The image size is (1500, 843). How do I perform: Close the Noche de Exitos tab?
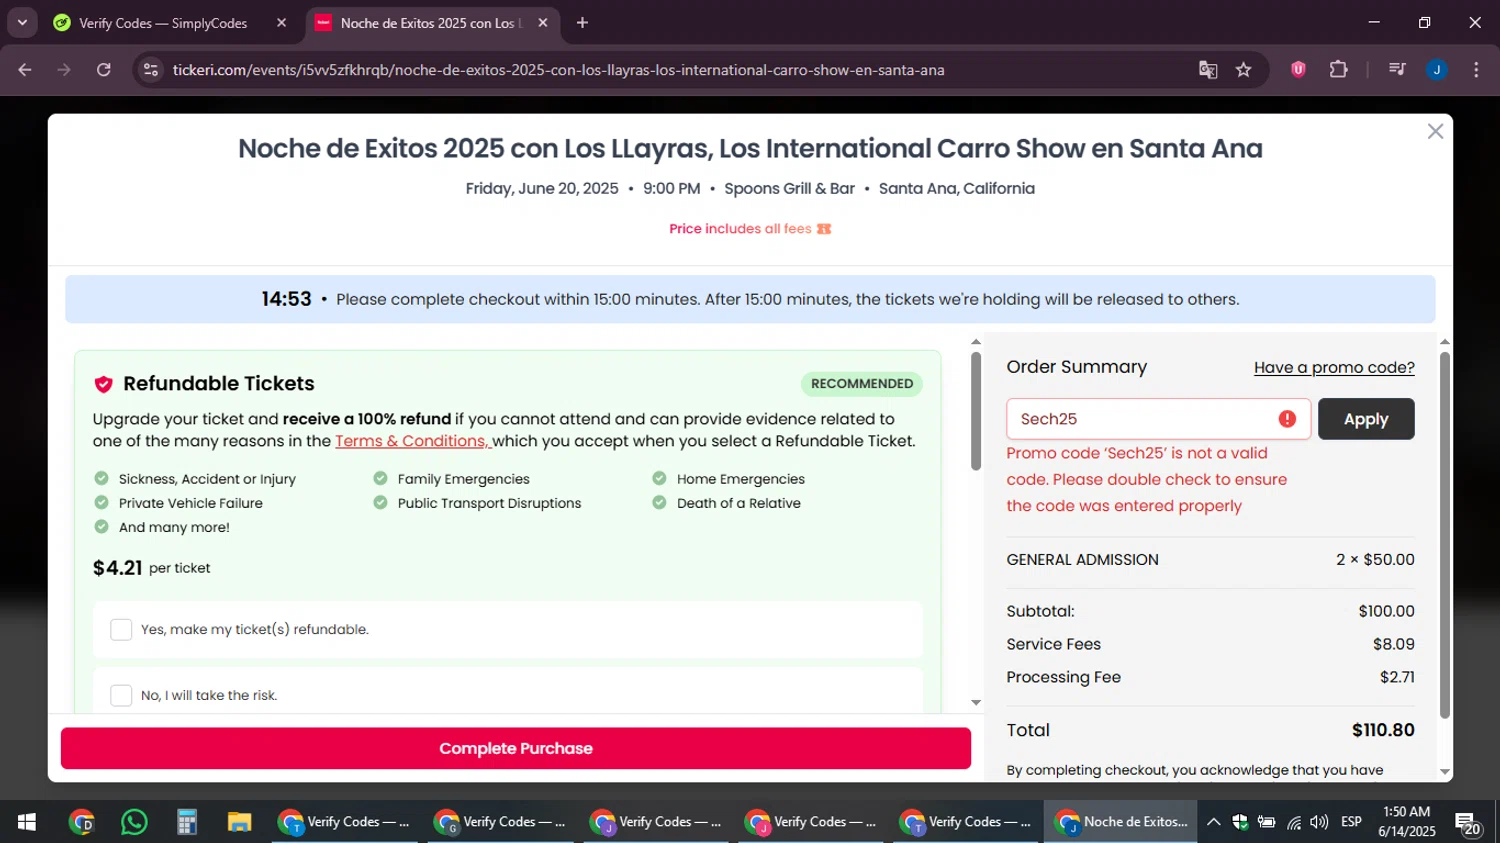pyautogui.click(x=543, y=23)
